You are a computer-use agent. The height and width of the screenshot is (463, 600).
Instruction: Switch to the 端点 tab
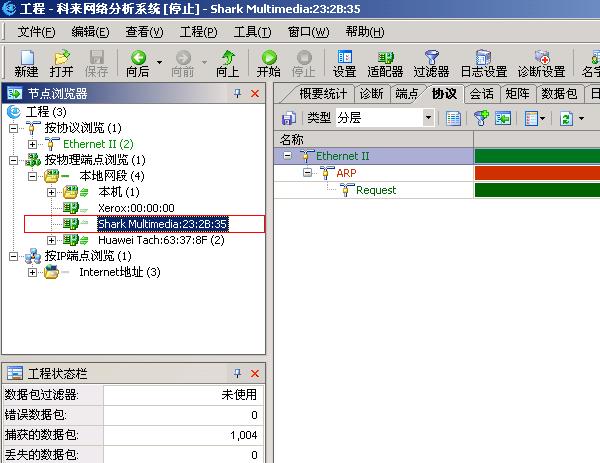click(x=406, y=94)
